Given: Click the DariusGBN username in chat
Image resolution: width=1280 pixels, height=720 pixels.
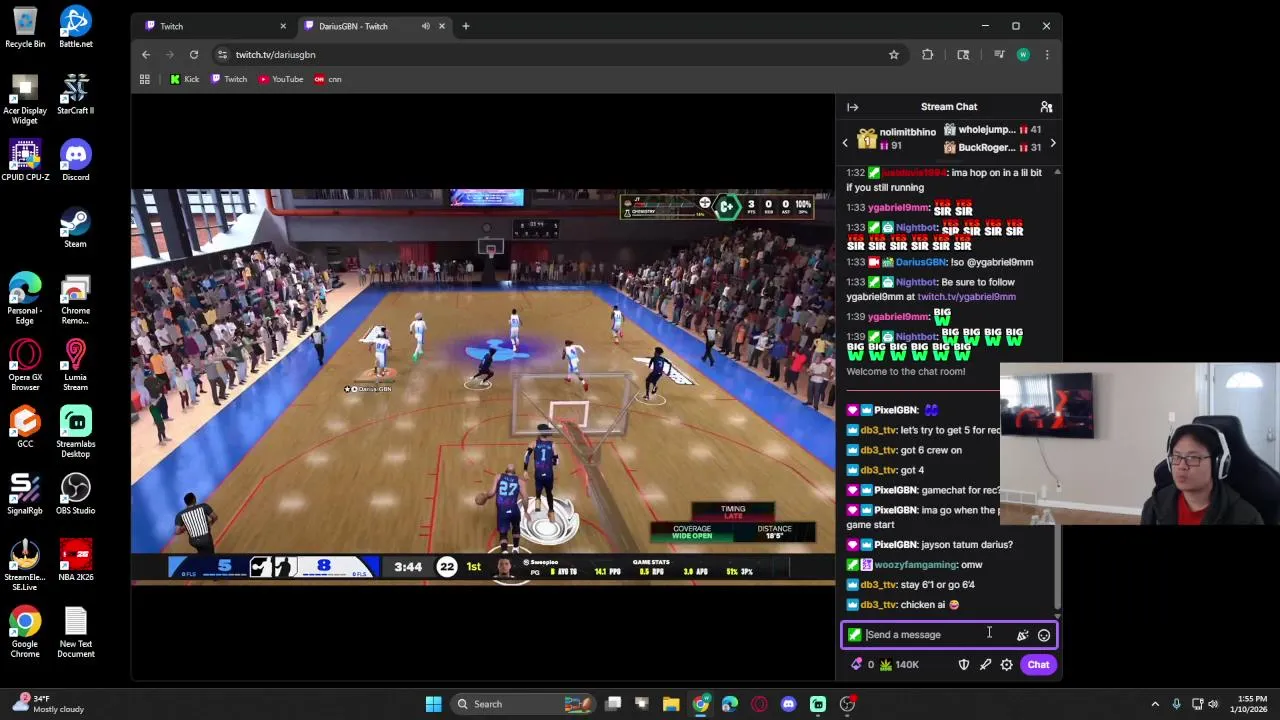Looking at the screenshot, I should tap(920, 262).
